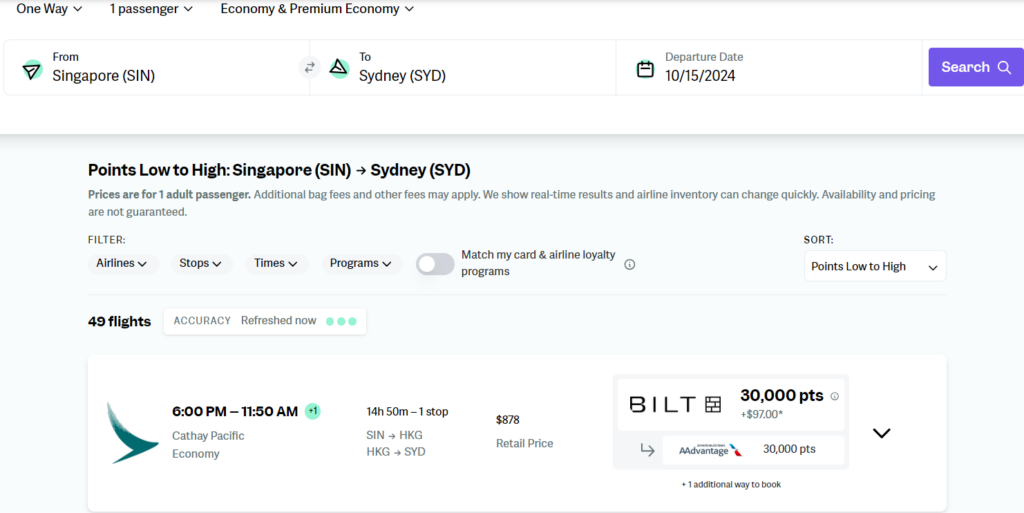Click the 'ACCURACY' label
The width and height of the screenshot is (1024, 513).
(x=202, y=320)
